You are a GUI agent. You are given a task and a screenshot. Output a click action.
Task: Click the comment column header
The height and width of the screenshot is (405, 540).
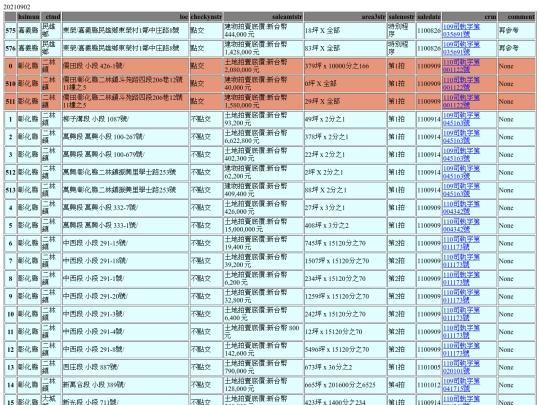click(517, 17)
